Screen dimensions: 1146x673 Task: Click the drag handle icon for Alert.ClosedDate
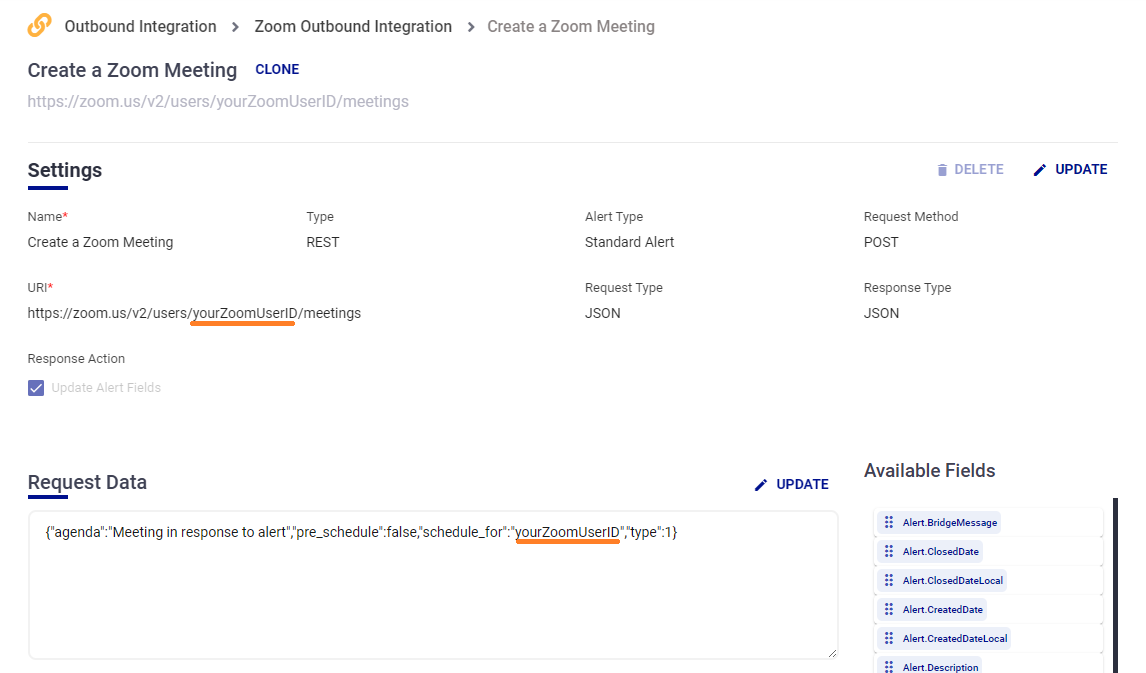[889, 551]
